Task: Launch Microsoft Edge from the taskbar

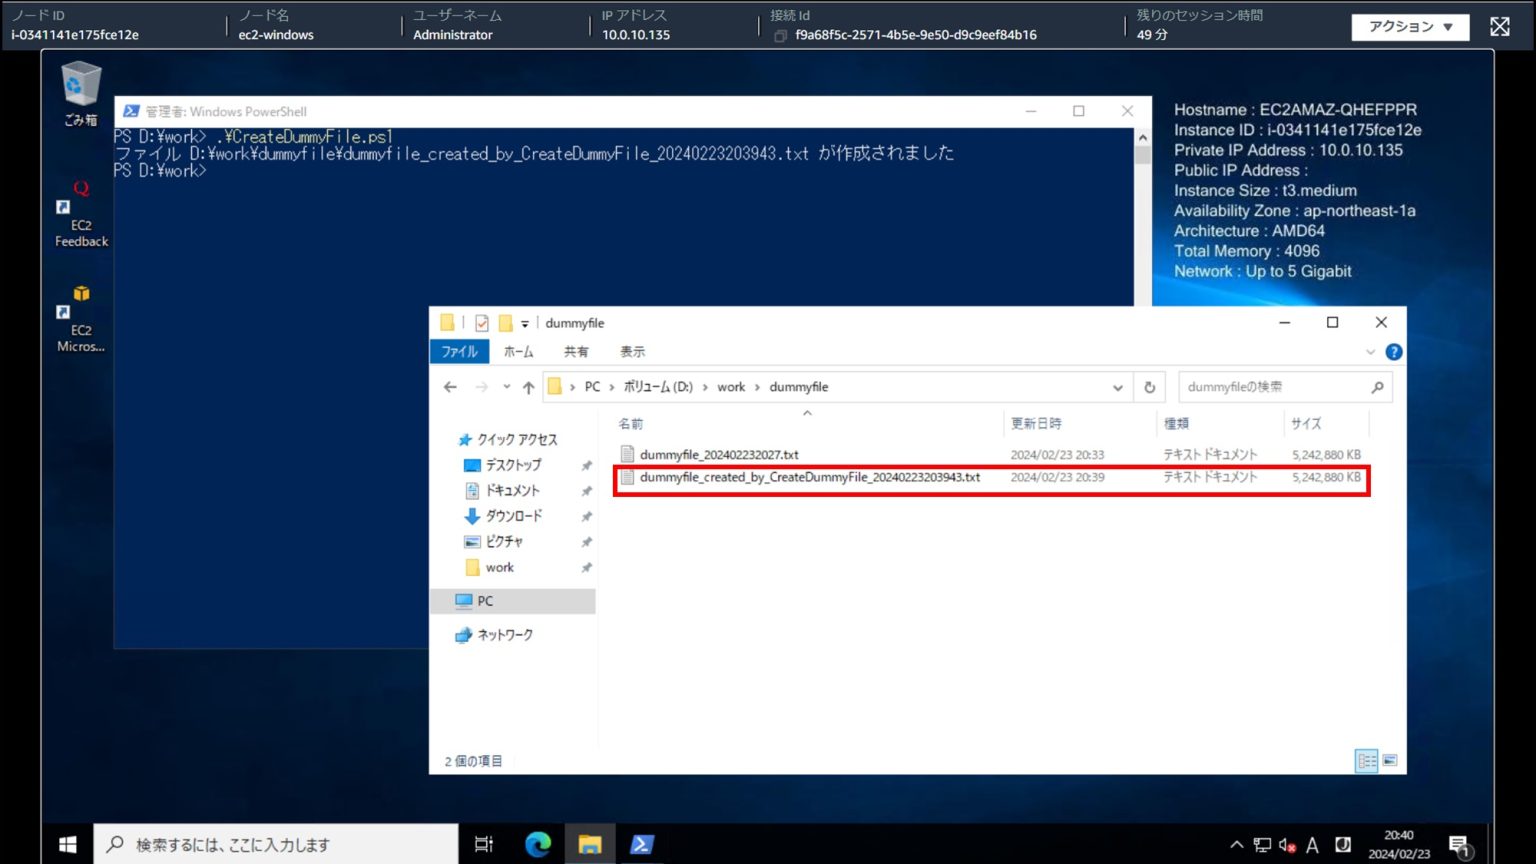Action: 537,844
